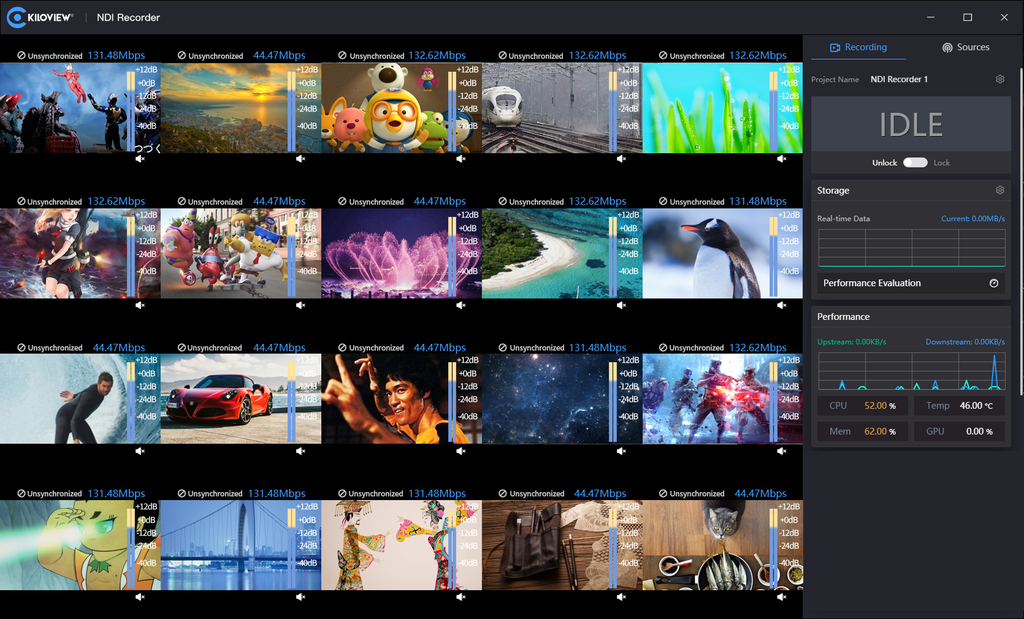Open Storage settings gear icon
The width and height of the screenshot is (1024, 619).
(998, 190)
